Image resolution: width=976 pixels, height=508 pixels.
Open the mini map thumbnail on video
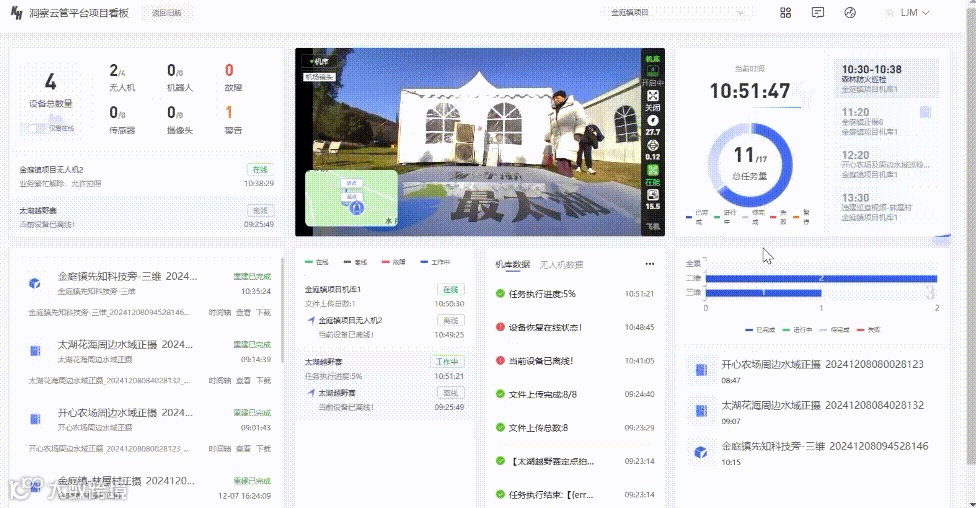click(352, 198)
